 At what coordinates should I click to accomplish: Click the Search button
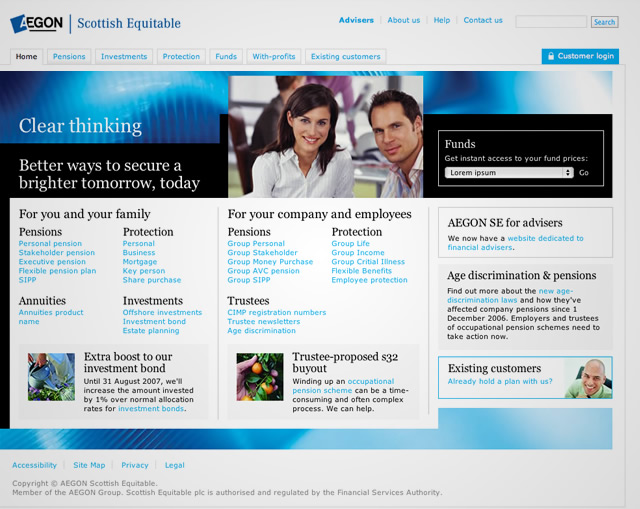click(x=604, y=22)
